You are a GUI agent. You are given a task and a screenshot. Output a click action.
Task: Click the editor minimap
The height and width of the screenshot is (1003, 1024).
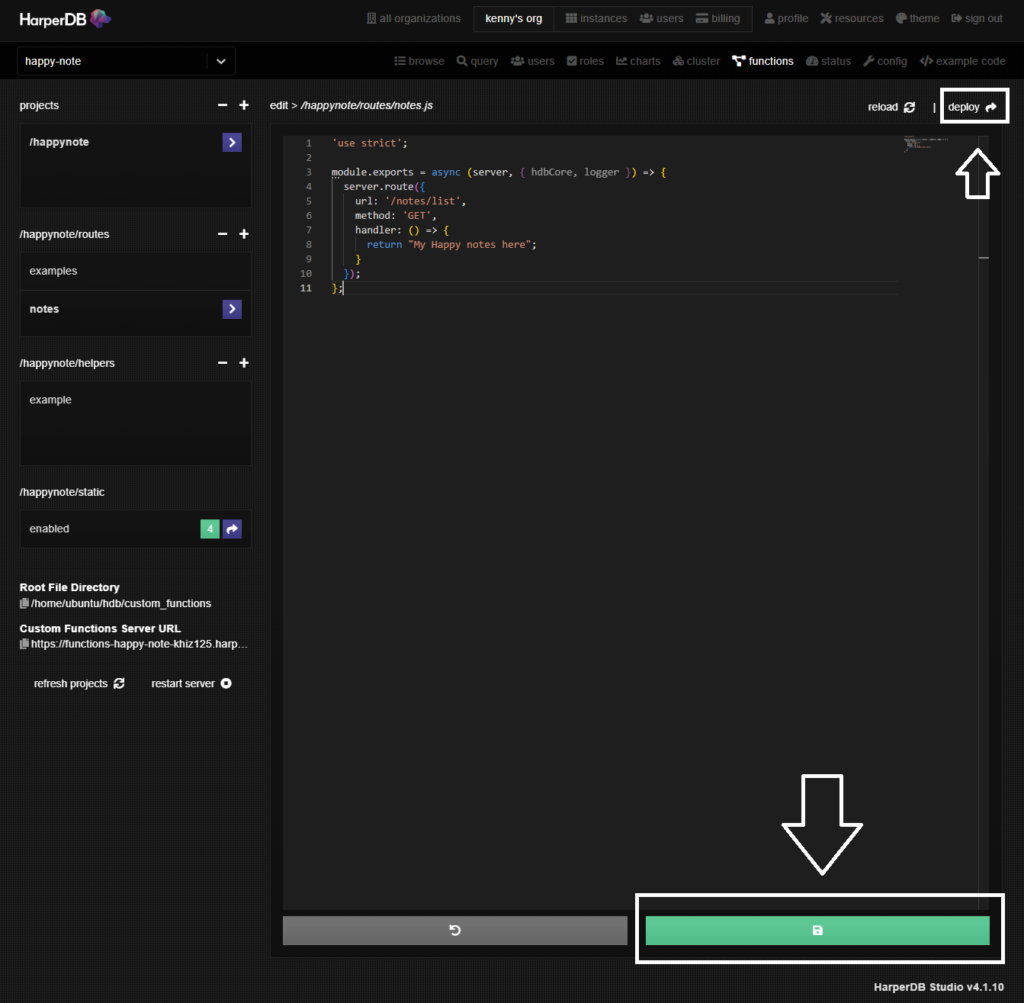(x=925, y=144)
